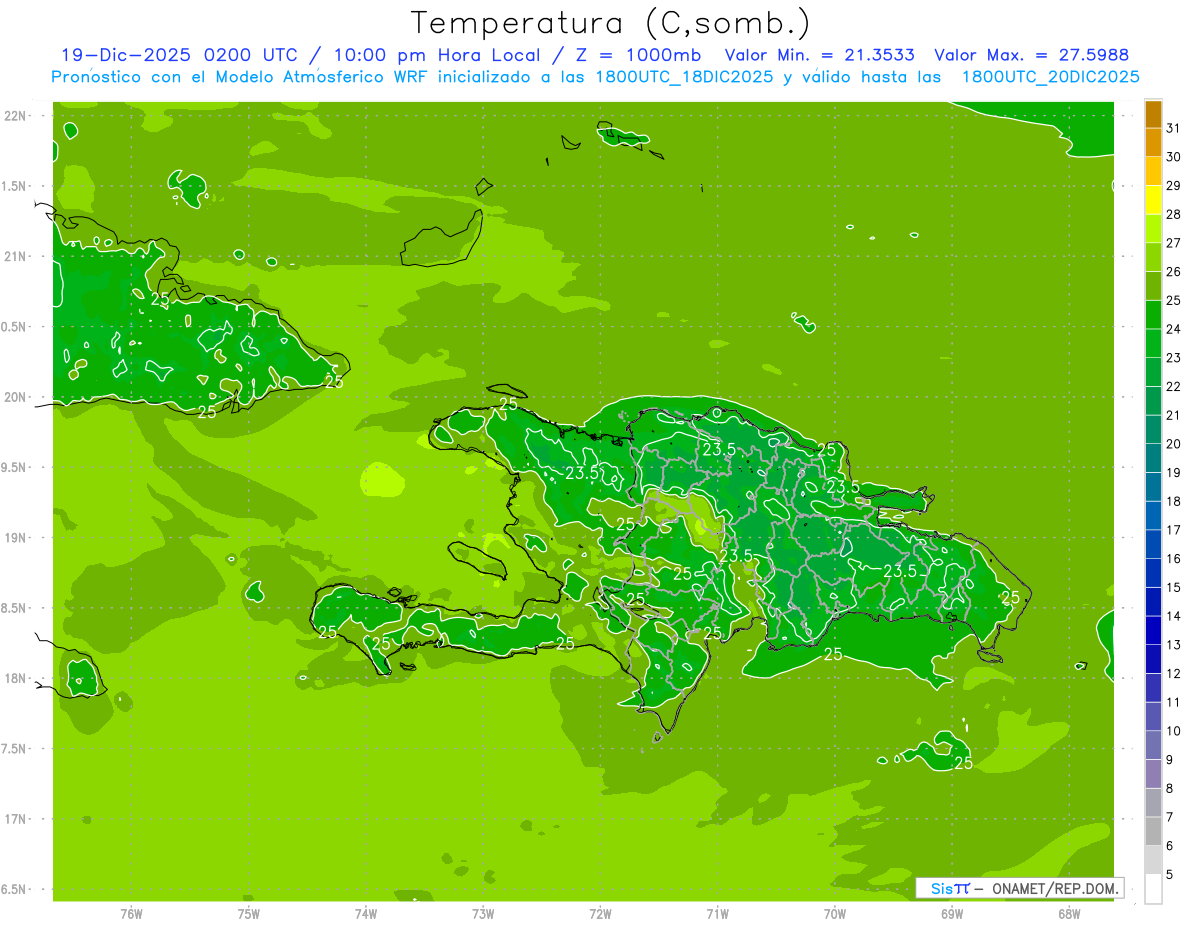Image resolution: width=1200 pixels, height=927 pixels.
Task: Click legend value 31
Action: click(x=1174, y=128)
